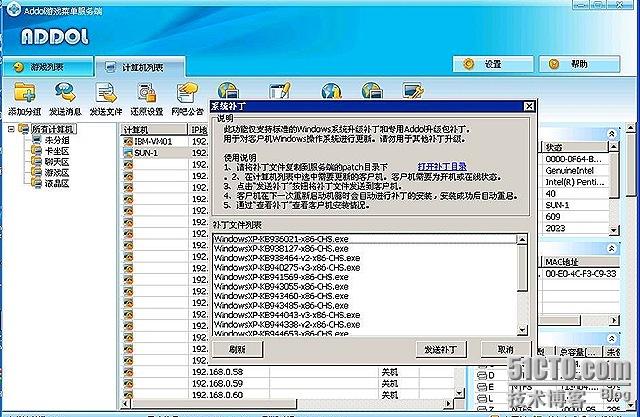Click the Addol app icon in the title bar
This screenshot has width=640, height=417.
tap(13, 9)
